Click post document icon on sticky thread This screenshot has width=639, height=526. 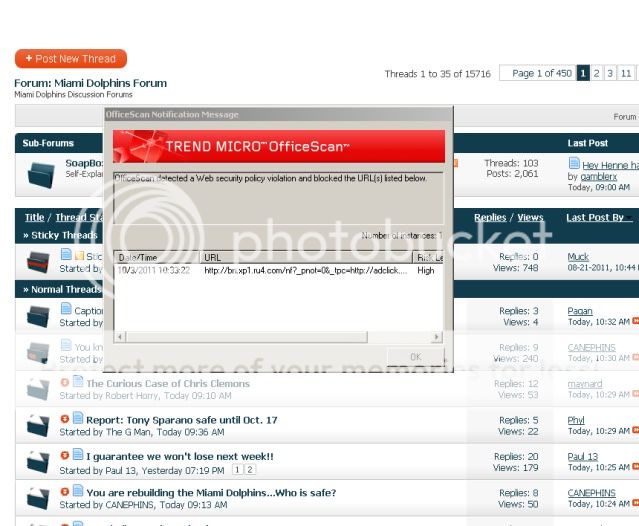click(x=66, y=254)
